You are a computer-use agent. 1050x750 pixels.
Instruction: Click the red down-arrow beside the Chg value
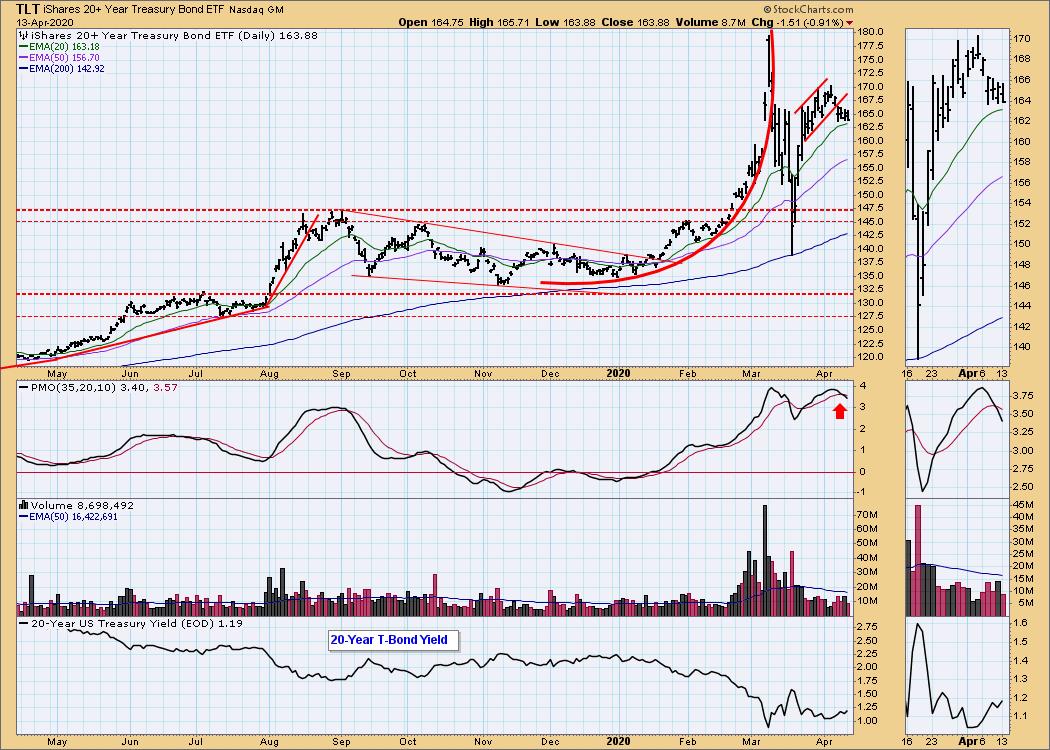[850, 23]
